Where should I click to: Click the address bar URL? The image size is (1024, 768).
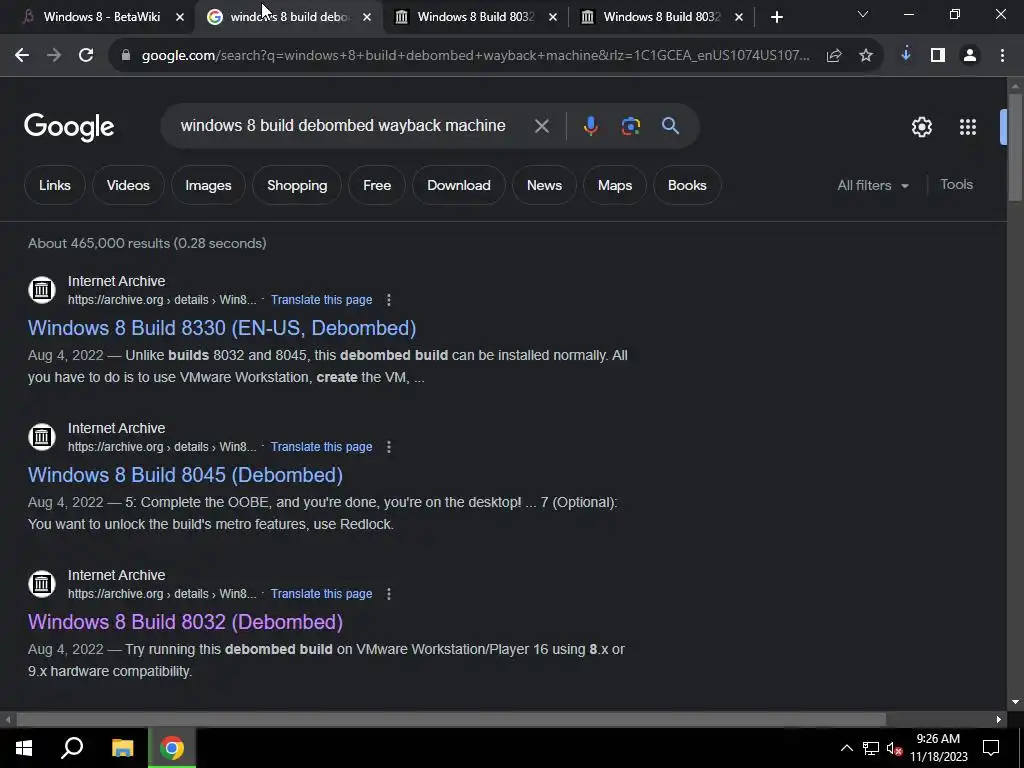point(475,56)
